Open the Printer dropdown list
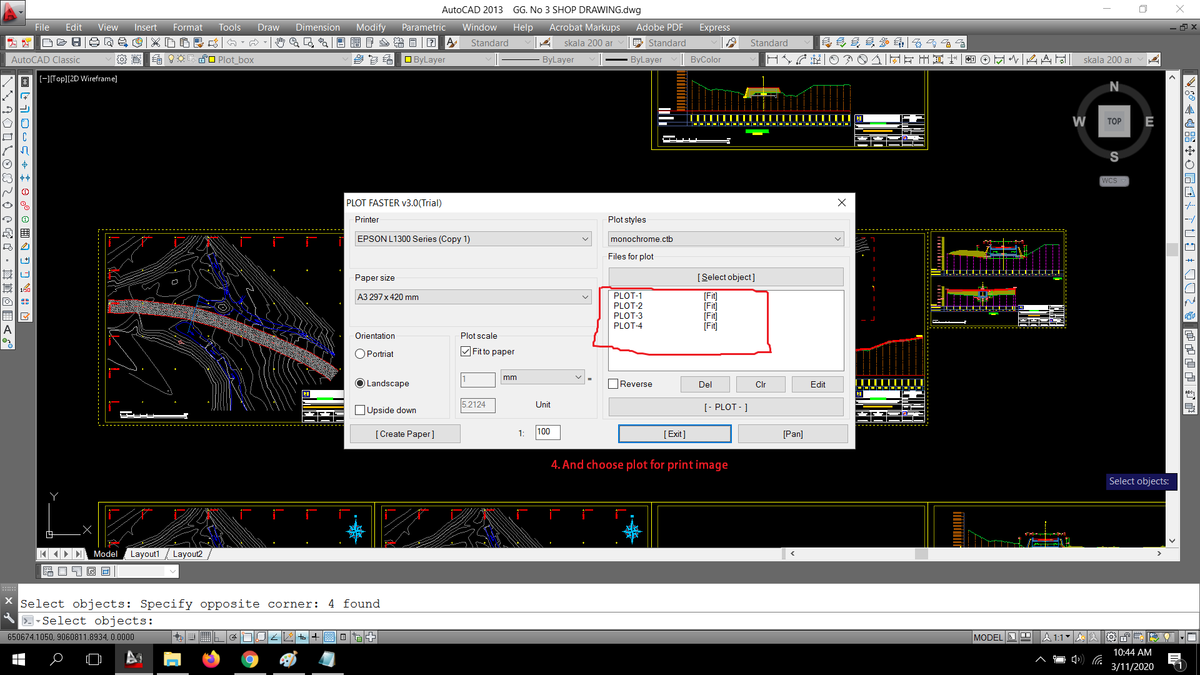This screenshot has width=1200, height=675. [586, 239]
